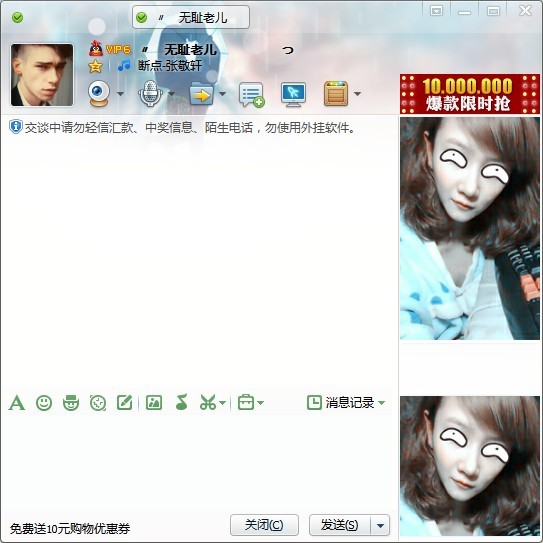Maximize the chat window

[493, 11]
